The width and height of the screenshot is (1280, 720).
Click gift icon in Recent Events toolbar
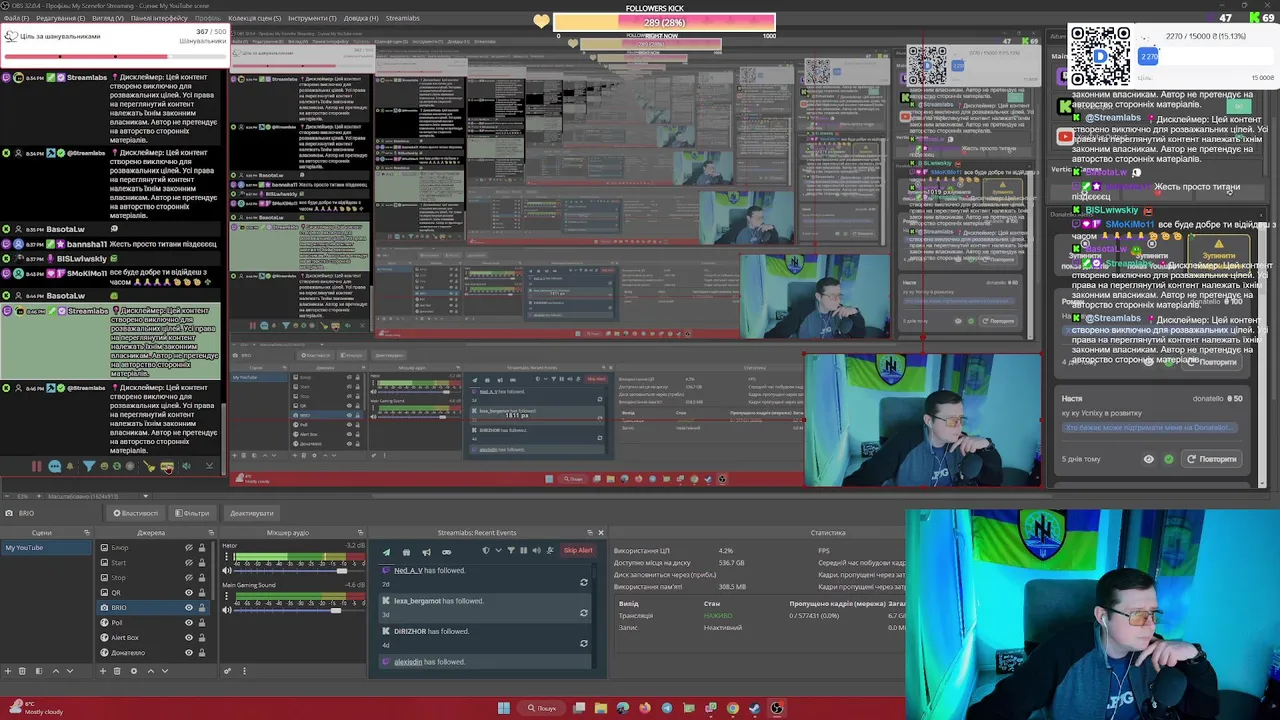coord(406,552)
